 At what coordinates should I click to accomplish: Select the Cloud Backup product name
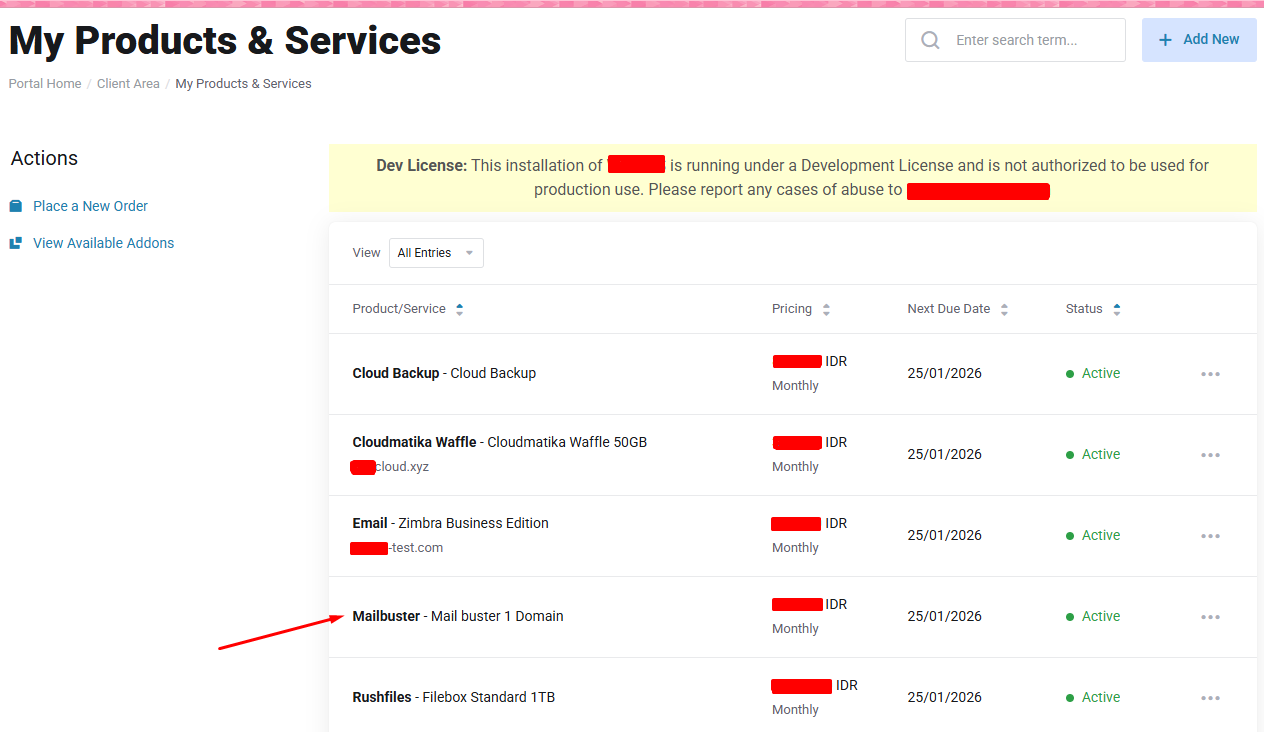click(444, 373)
